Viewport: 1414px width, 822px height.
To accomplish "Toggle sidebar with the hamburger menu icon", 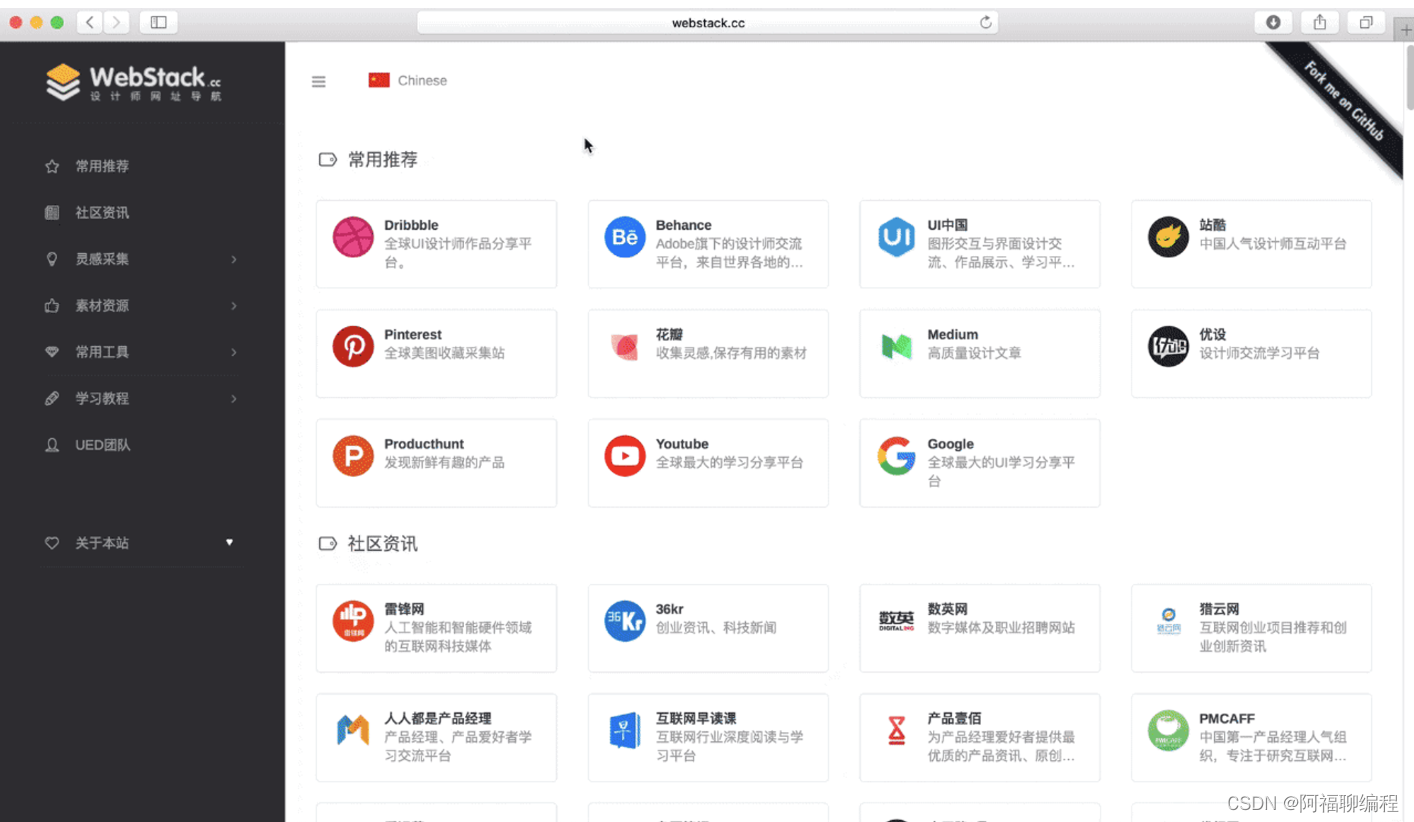I will [319, 82].
